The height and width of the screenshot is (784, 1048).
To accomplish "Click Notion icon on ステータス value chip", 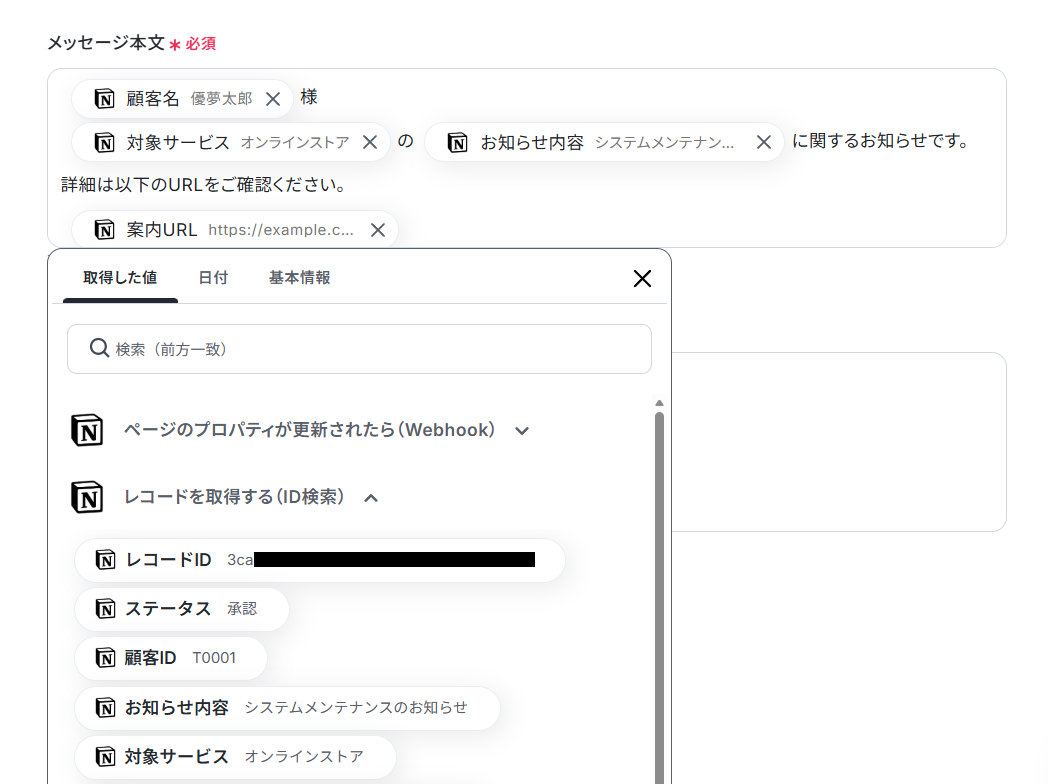I will click(x=105, y=609).
